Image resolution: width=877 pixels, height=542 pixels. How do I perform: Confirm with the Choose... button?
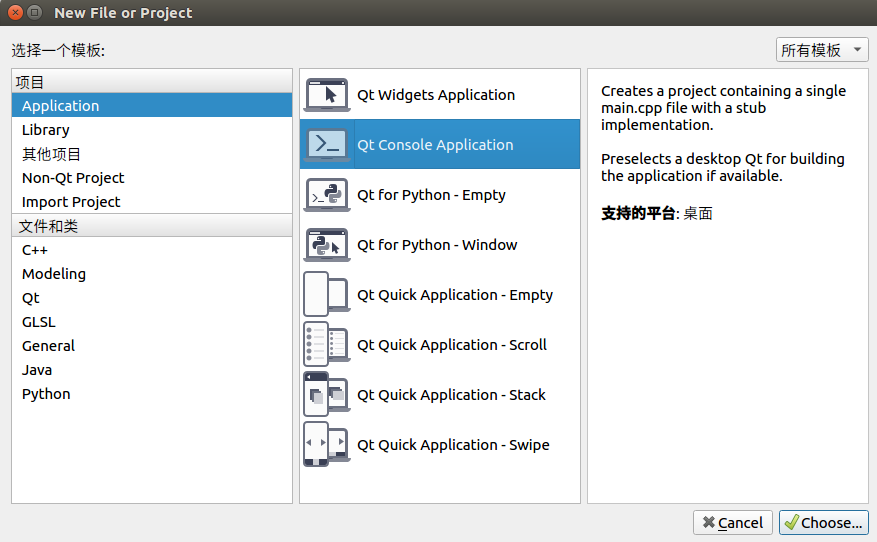(823, 522)
